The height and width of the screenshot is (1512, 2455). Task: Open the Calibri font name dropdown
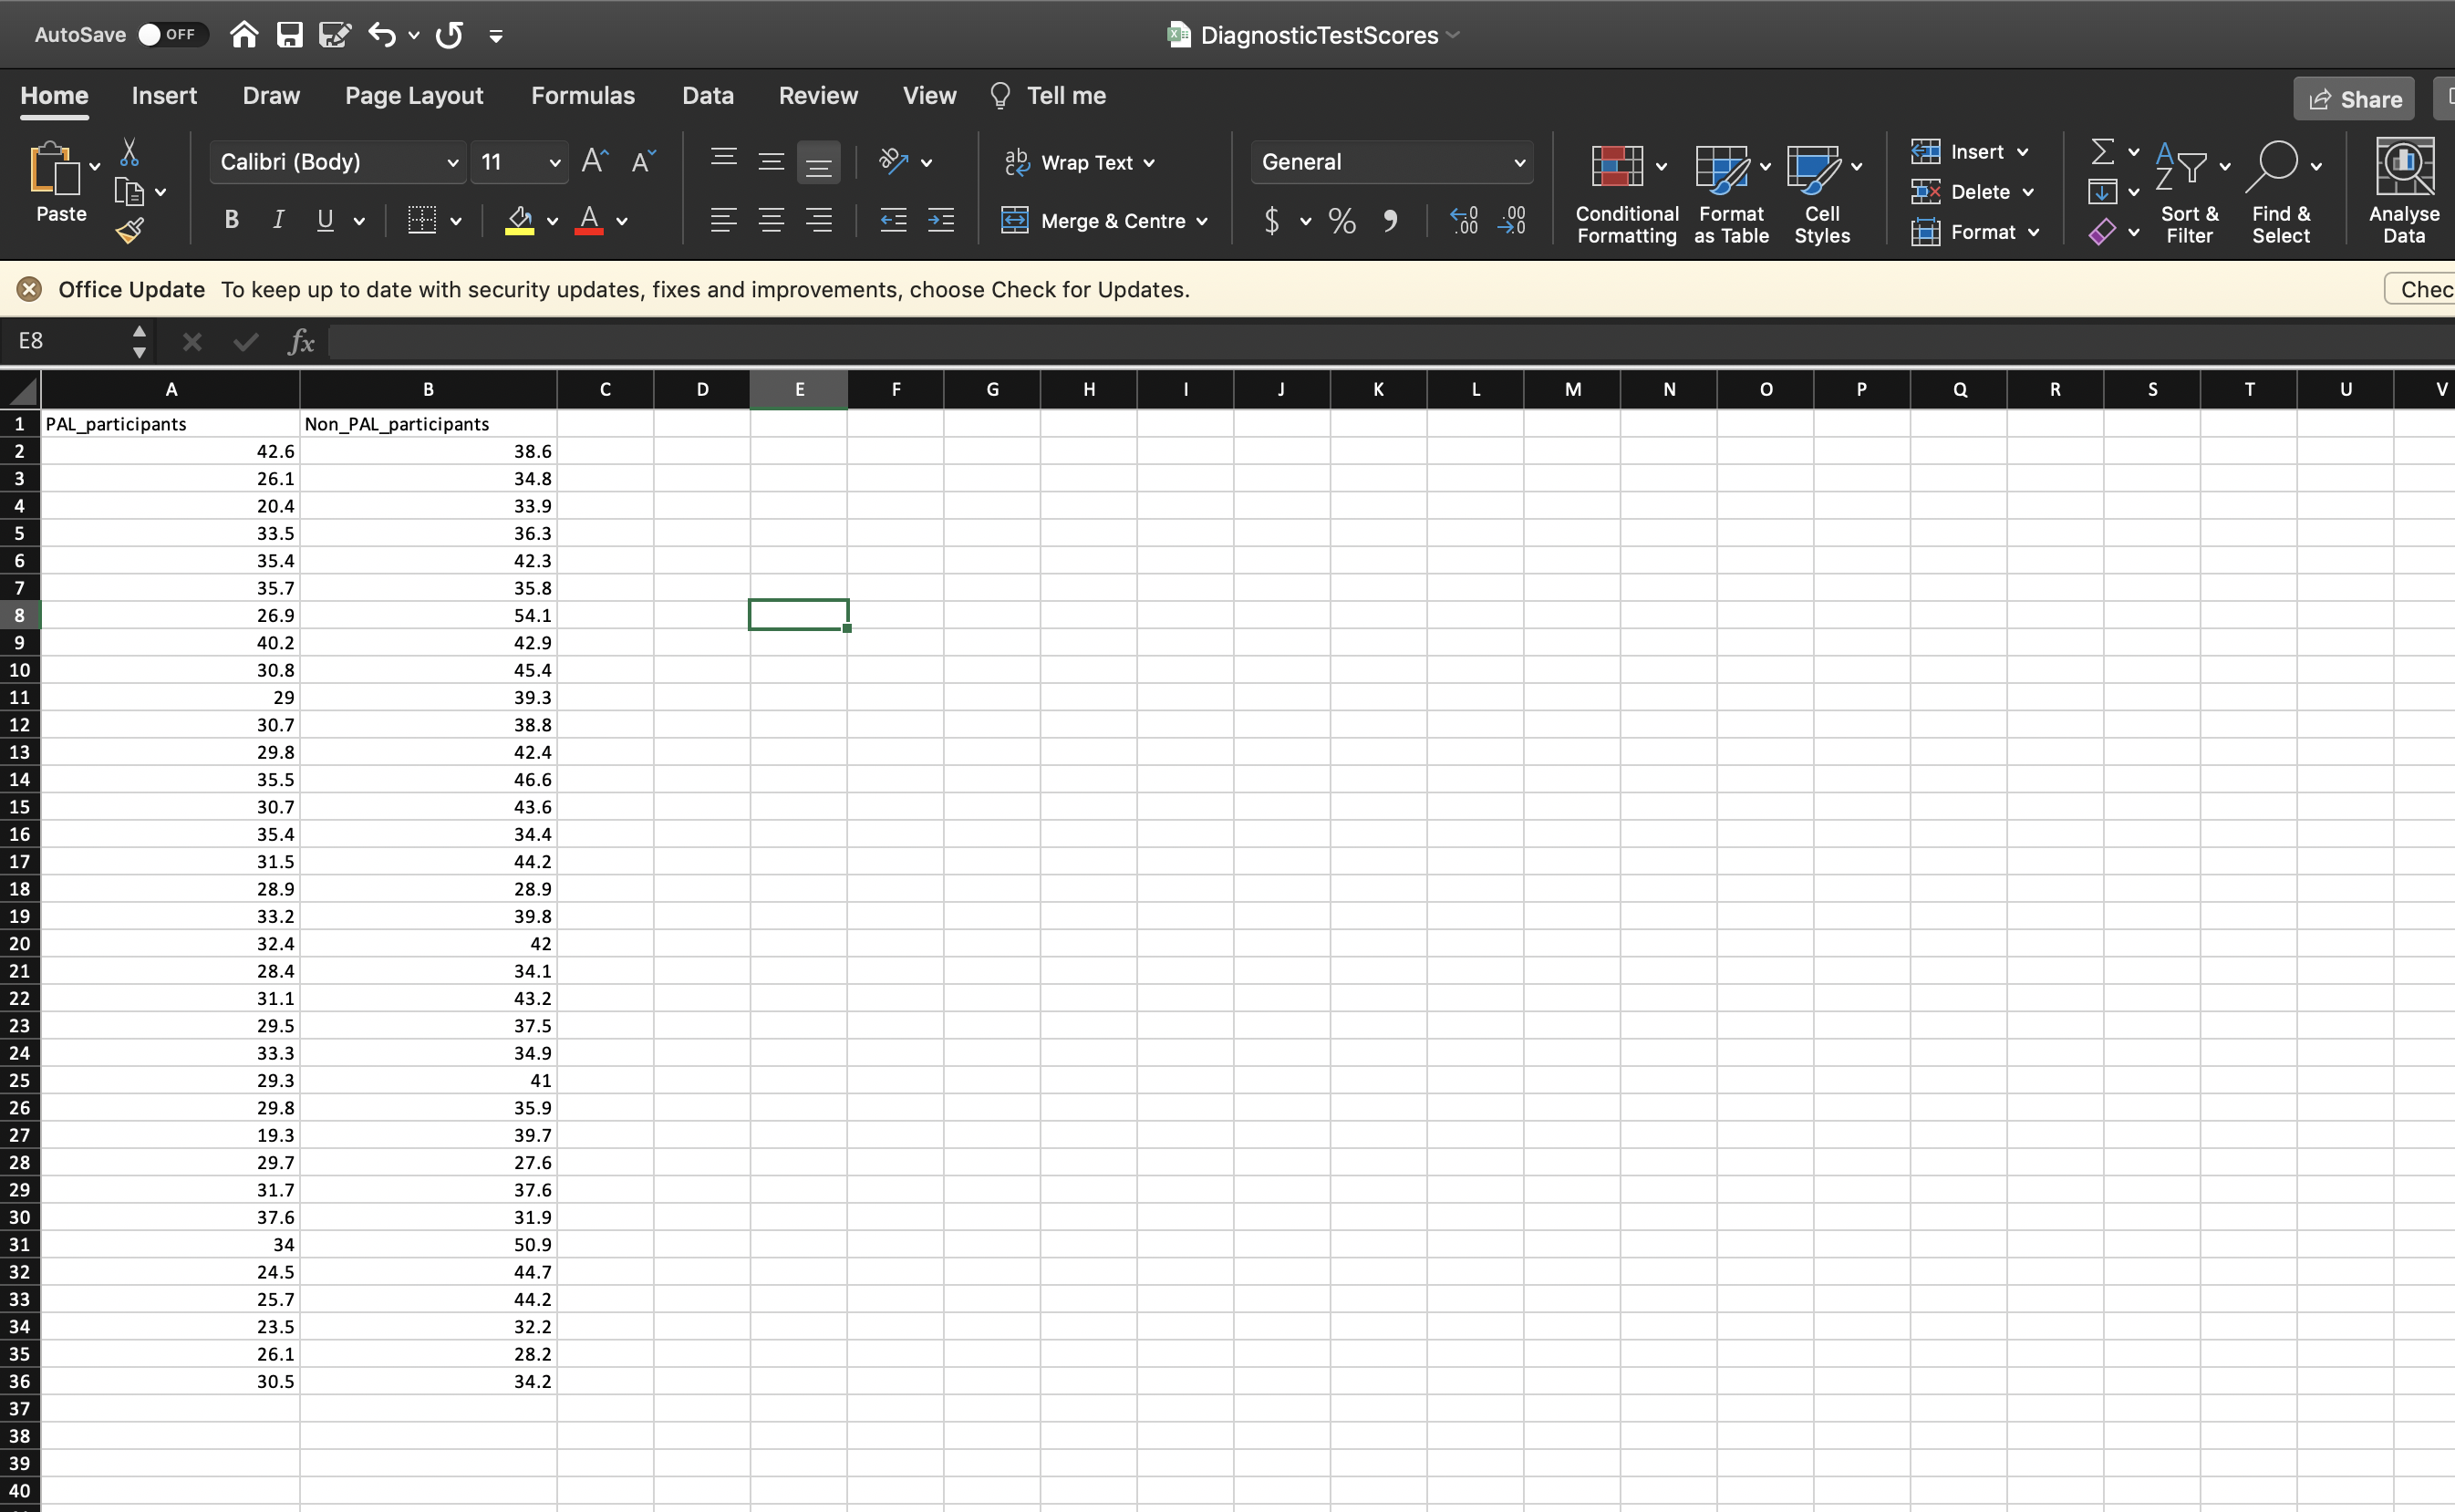[452, 163]
